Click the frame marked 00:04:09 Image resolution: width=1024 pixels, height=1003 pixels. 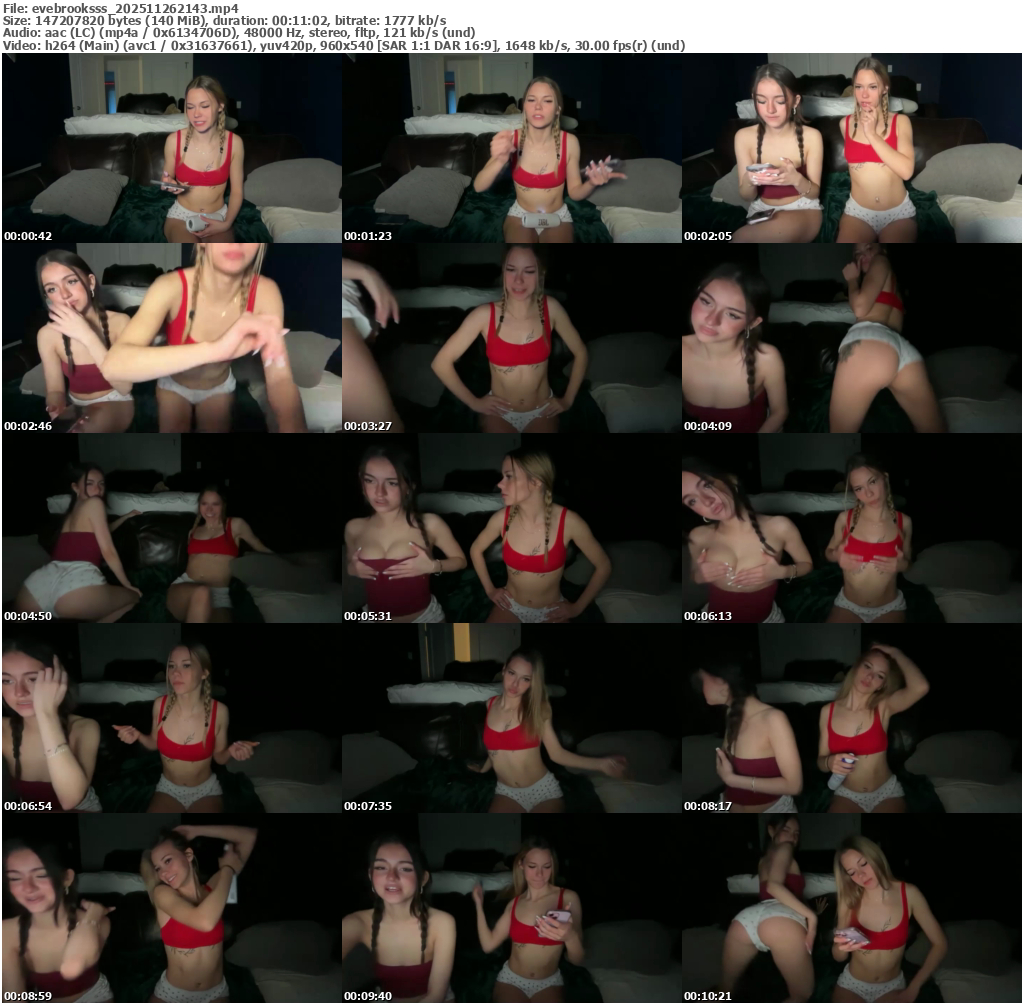tap(851, 338)
